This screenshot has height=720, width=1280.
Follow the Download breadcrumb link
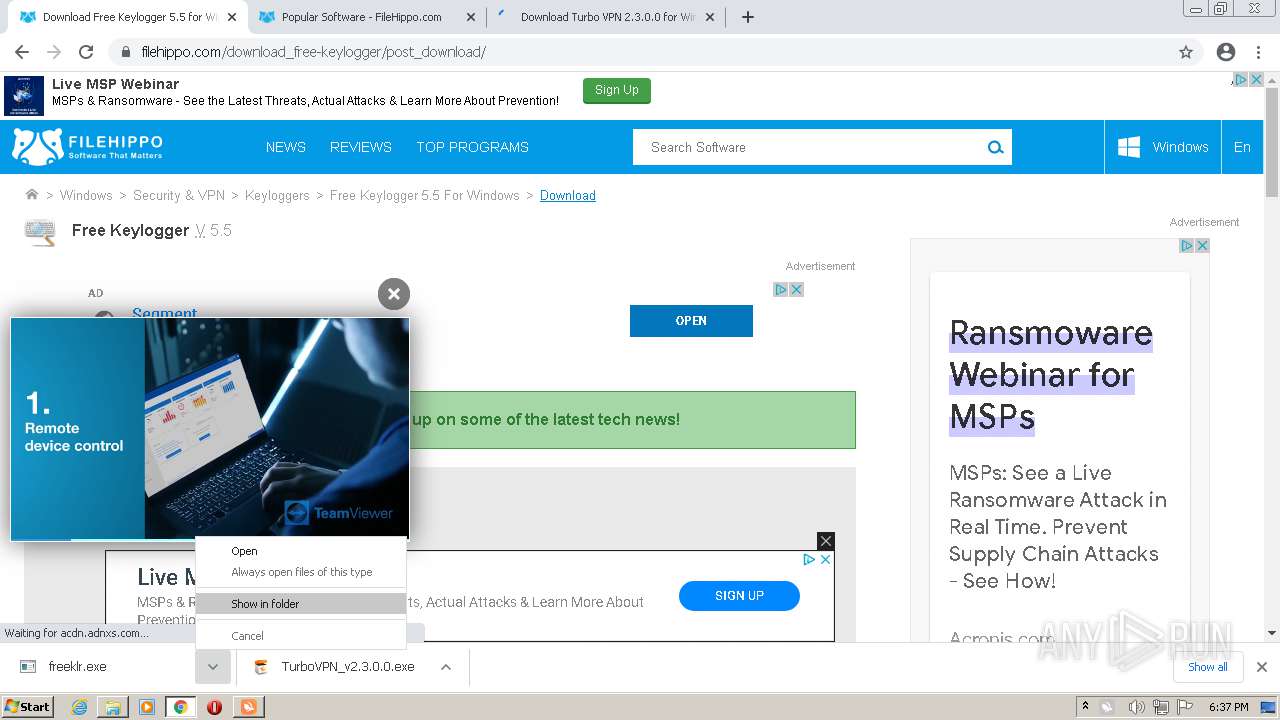(568, 195)
